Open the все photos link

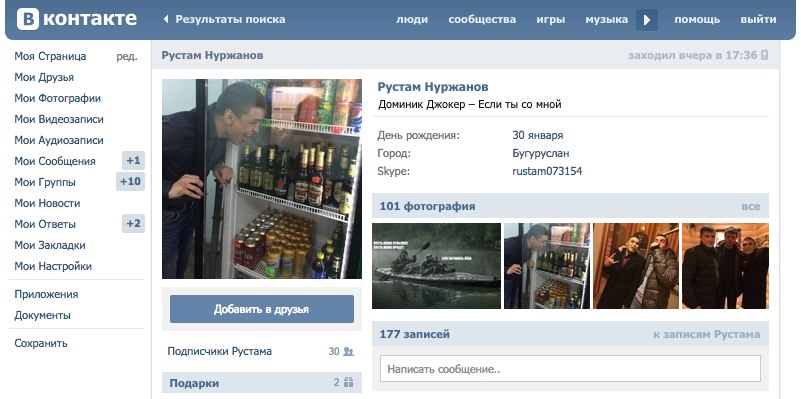[751, 206]
